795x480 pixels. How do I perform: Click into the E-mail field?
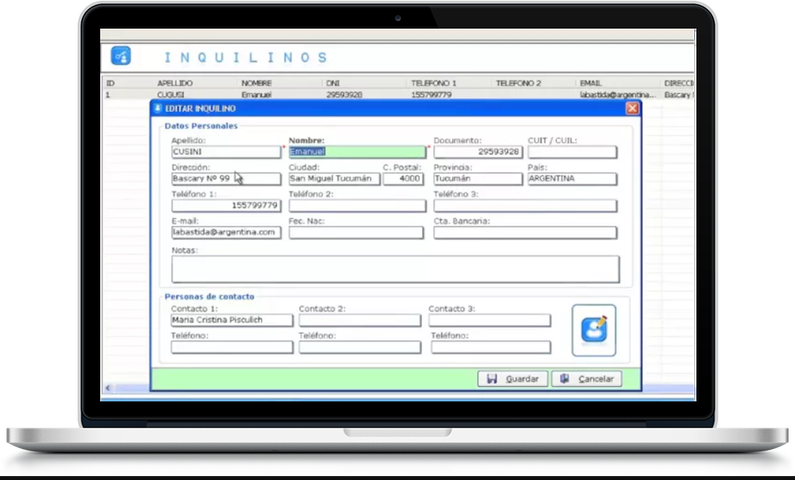tap(226, 232)
